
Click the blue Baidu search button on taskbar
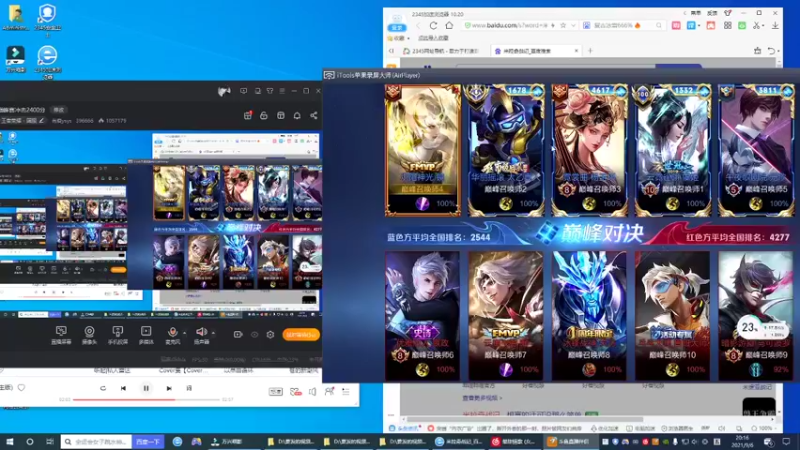[148, 442]
